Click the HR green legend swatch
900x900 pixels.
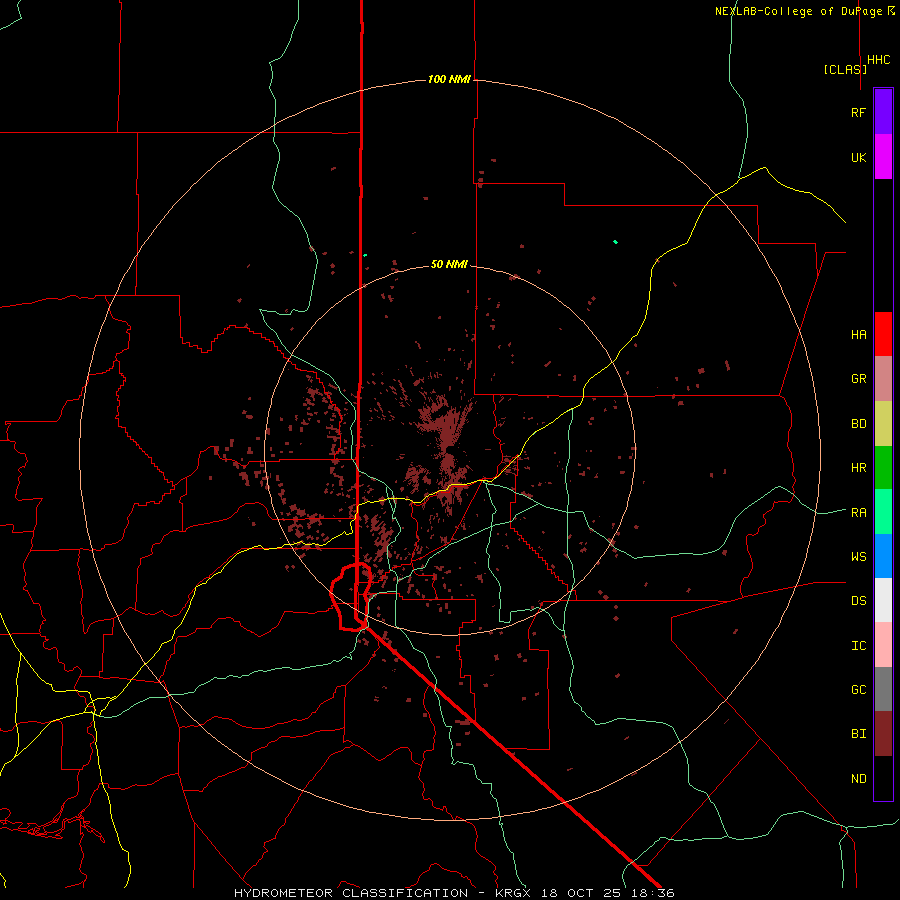pyautogui.click(x=883, y=468)
